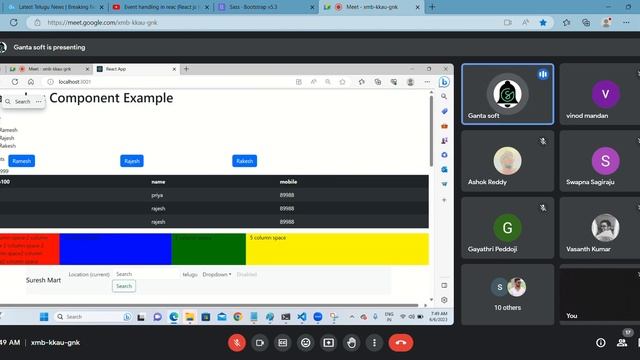Click the blue Rakesh button in the shared screen

(244, 161)
